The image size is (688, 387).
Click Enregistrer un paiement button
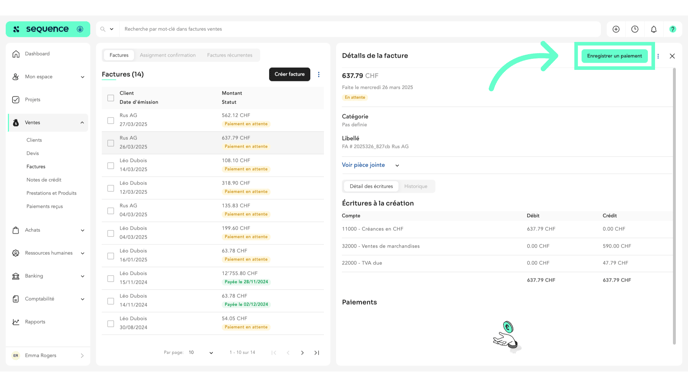[614, 56]
